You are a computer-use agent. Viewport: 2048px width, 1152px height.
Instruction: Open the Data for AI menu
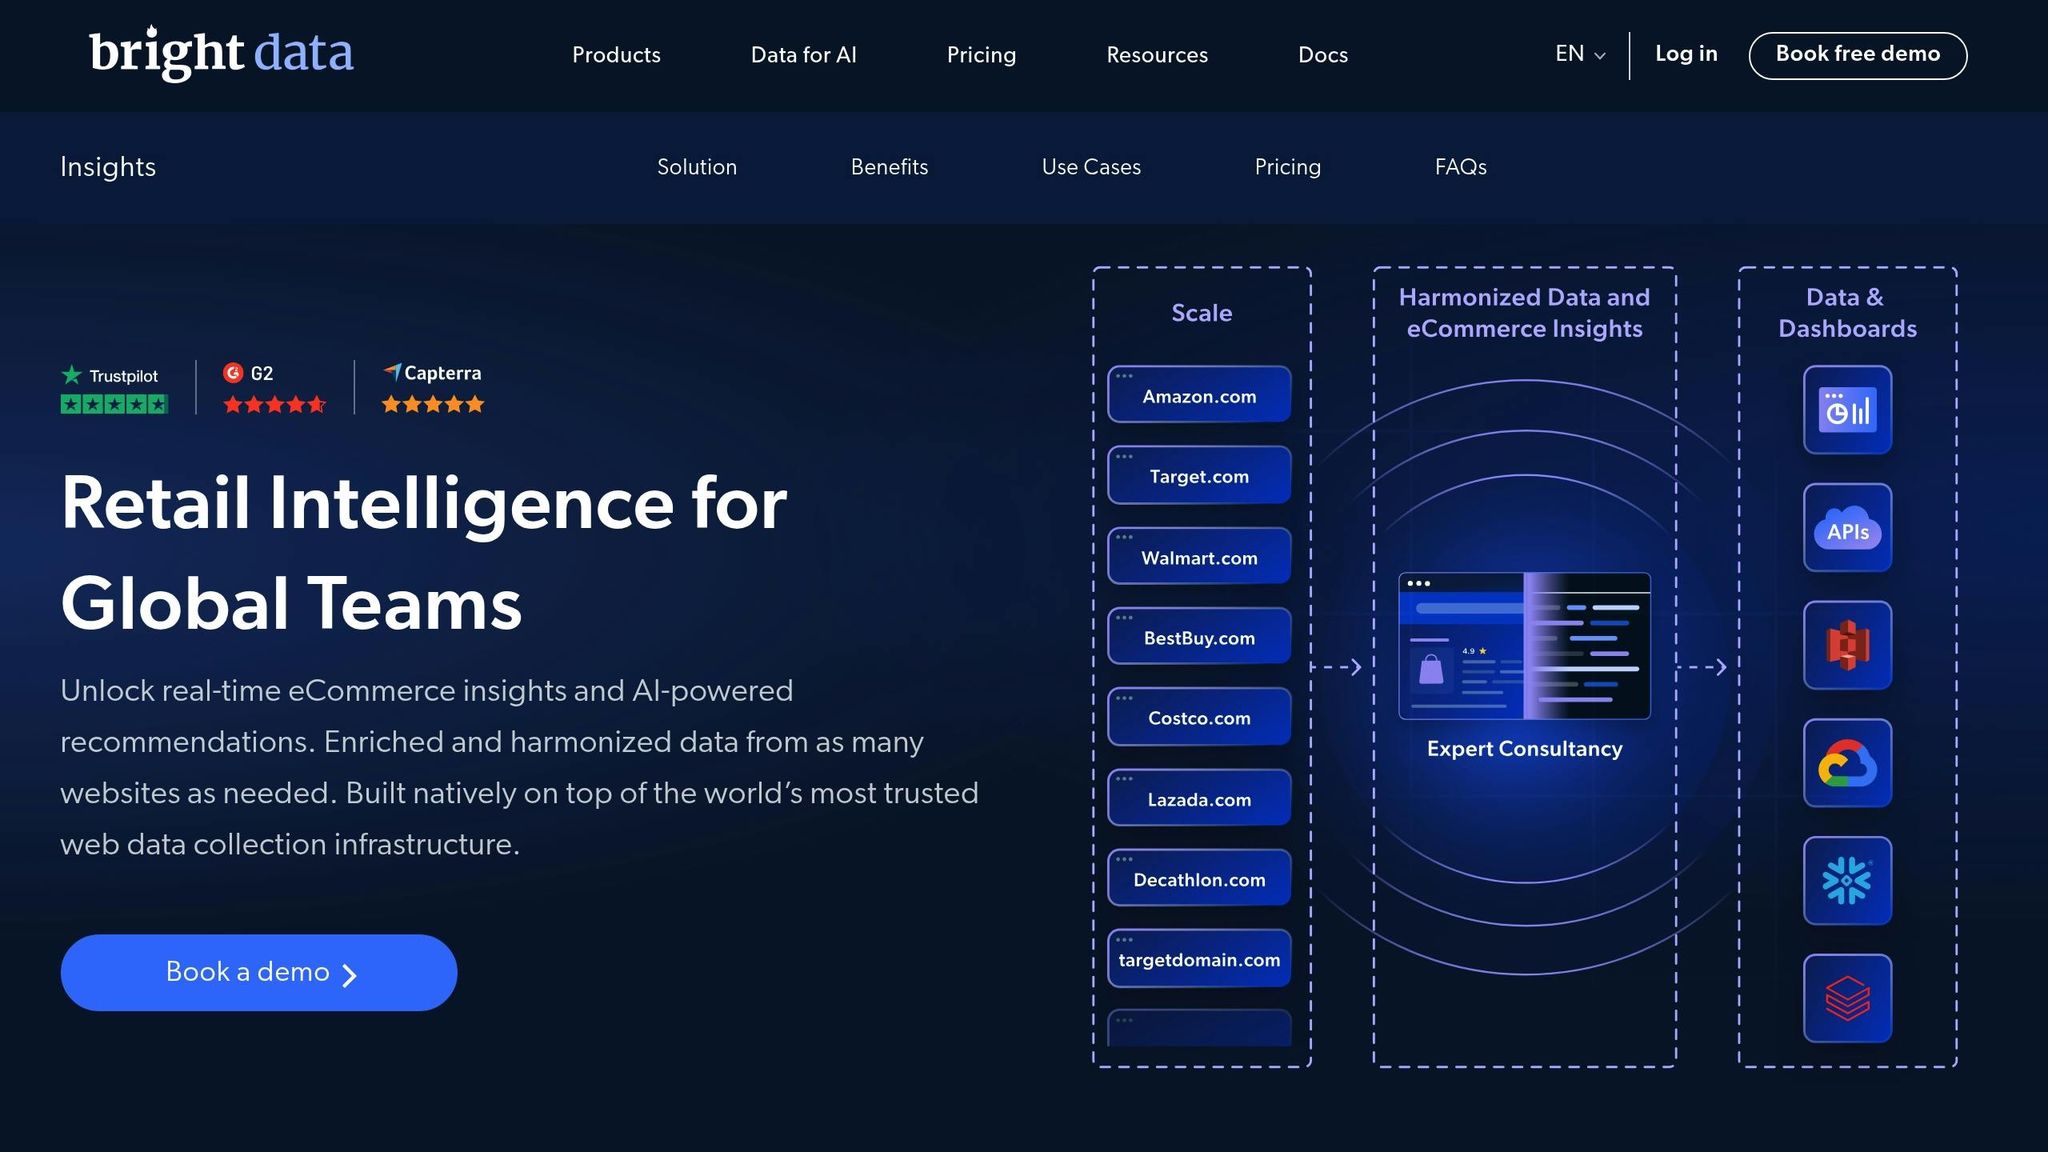804,55
